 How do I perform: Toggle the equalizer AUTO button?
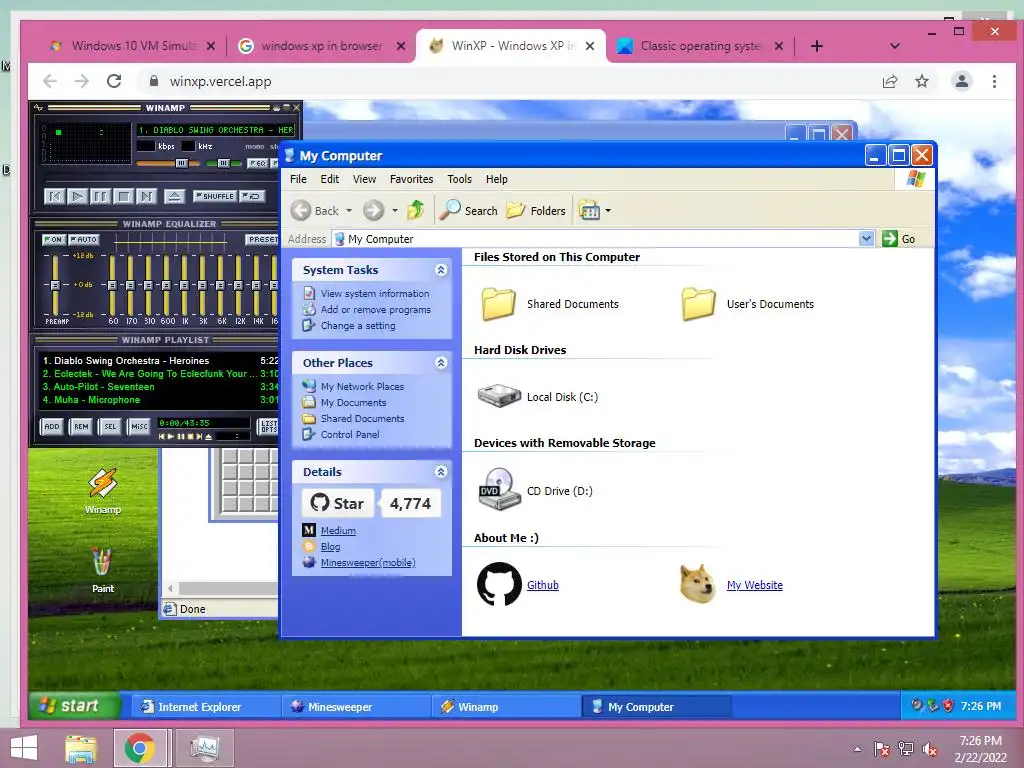click(84, 239)
